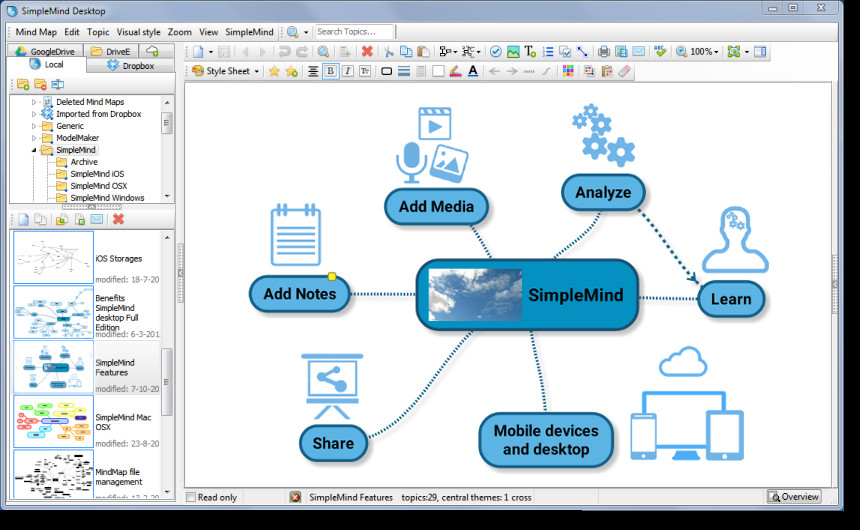Click the New mind map toolbar icon
The image size is (860, 530).
197,52
